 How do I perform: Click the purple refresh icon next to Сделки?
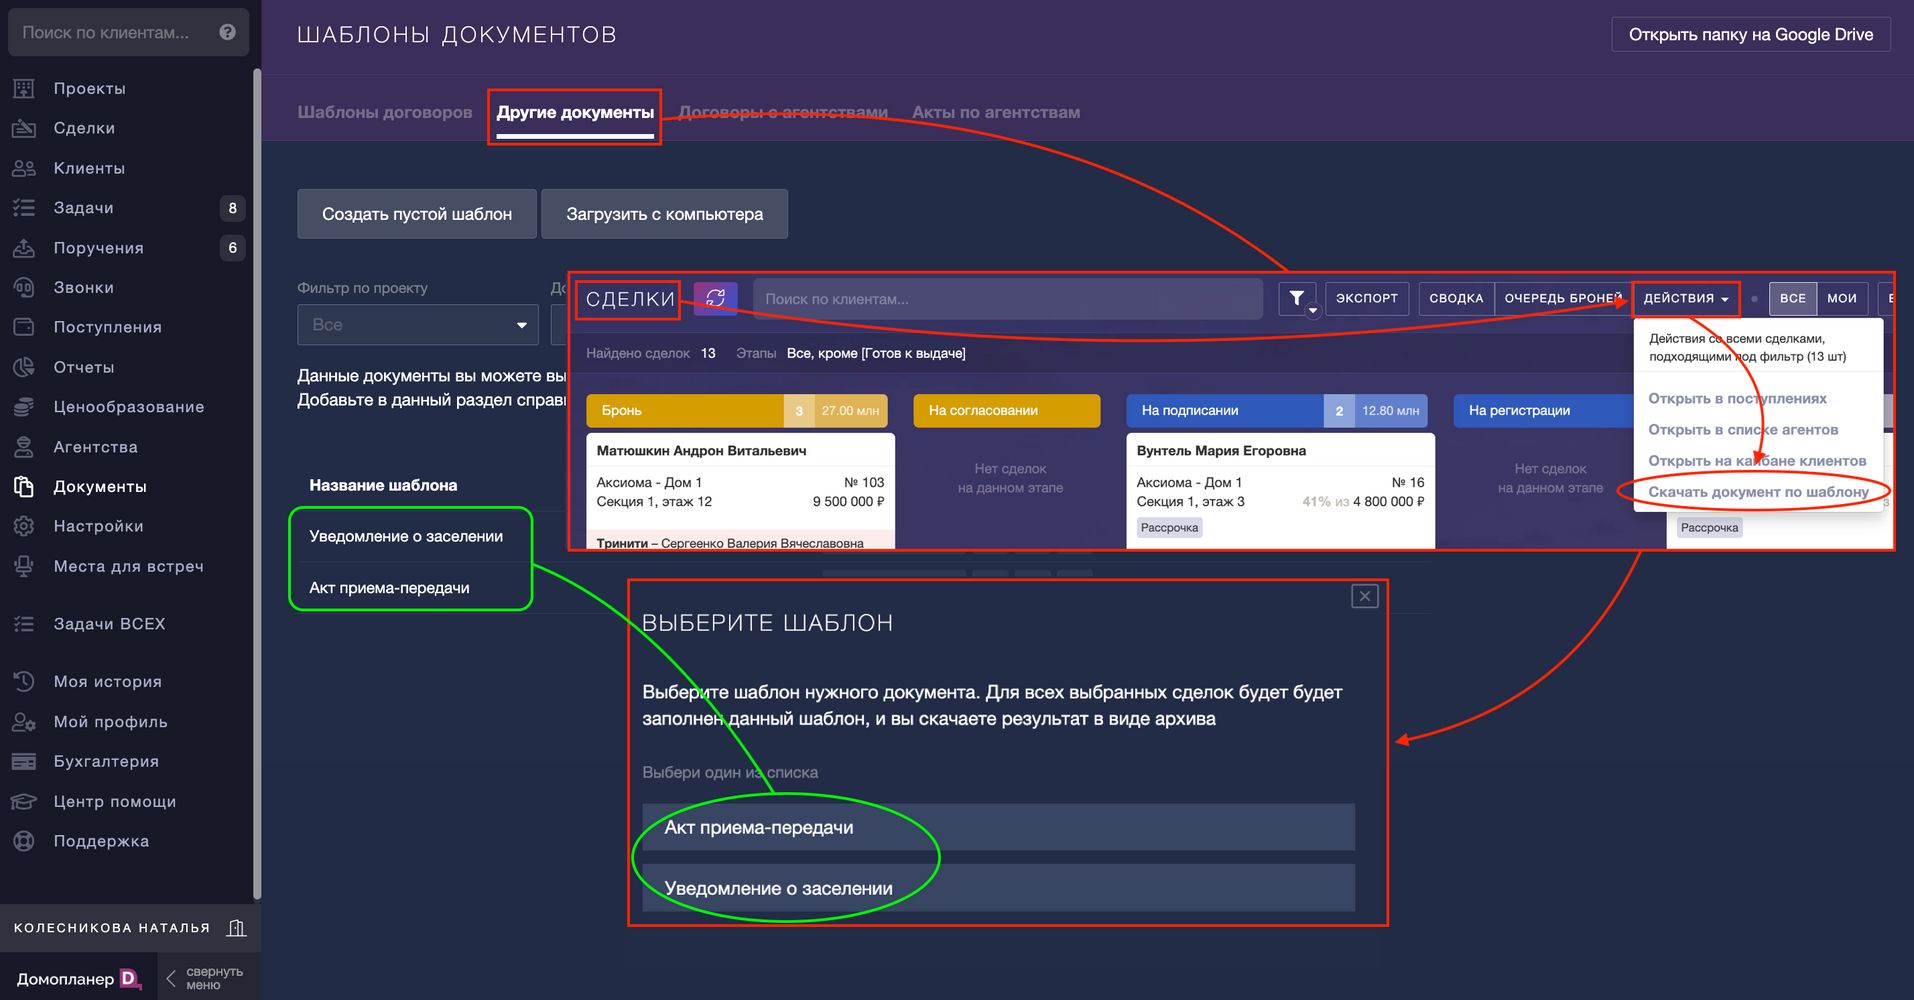(715, 298)
